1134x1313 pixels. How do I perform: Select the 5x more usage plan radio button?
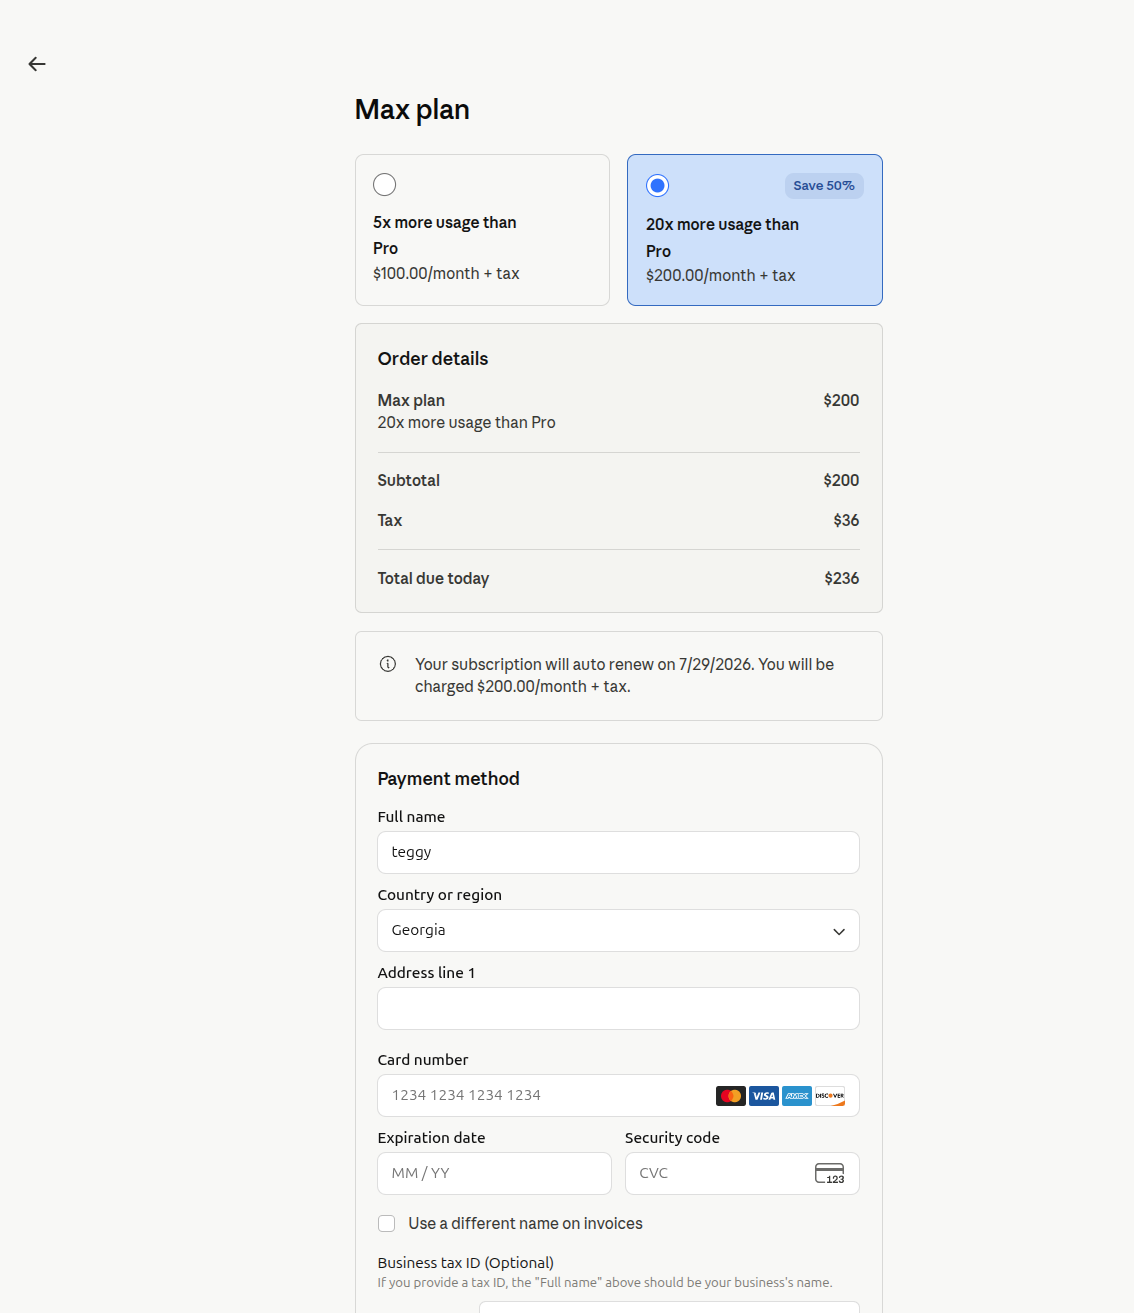tap(384, 184)
